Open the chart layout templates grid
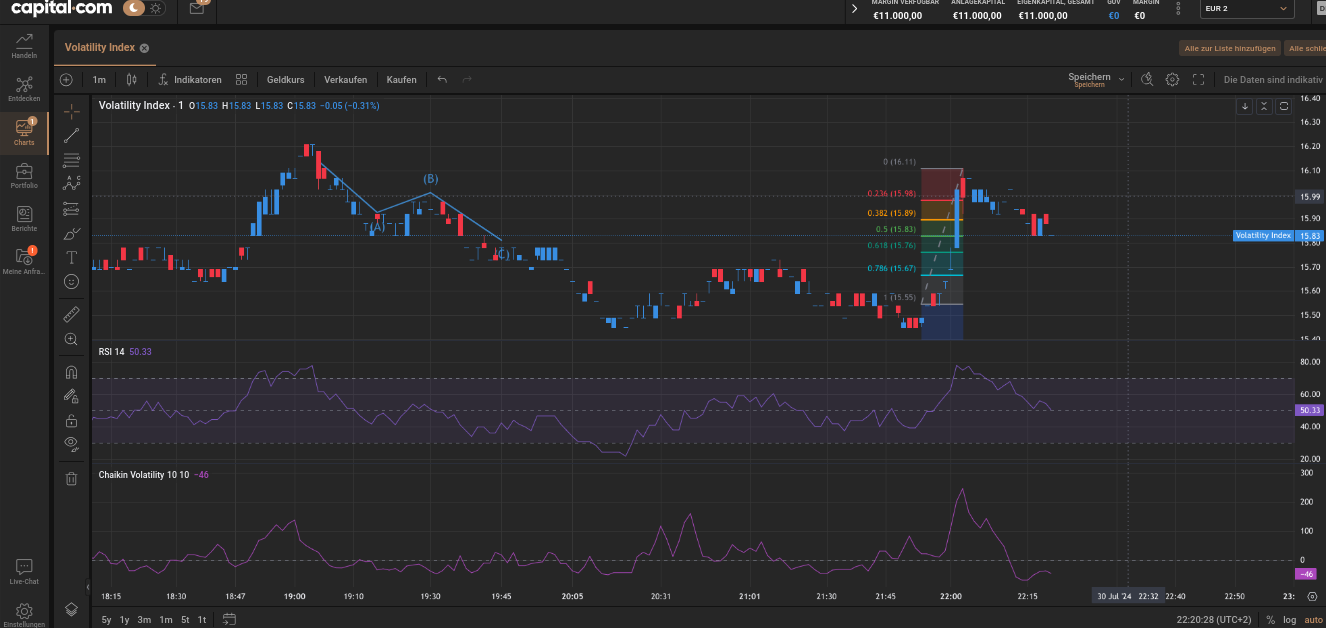Viewport: 1326px width, 628px height. (x=241, y=80)
